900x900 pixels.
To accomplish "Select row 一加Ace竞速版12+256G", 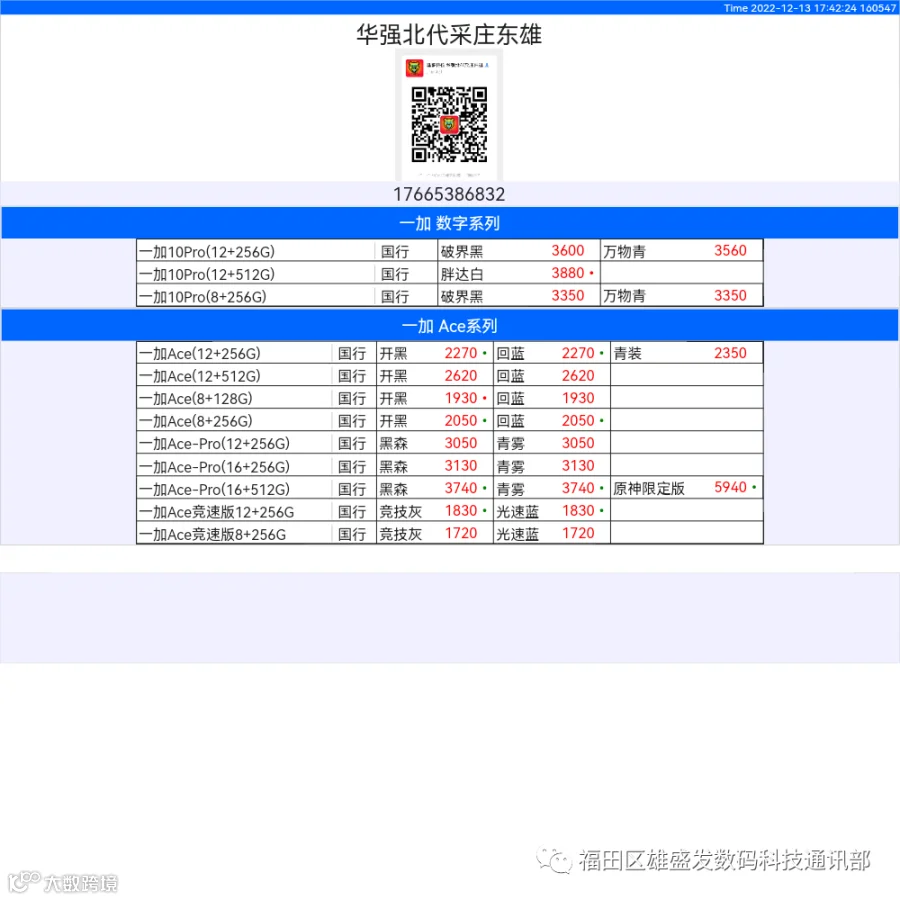I will point(449,510).
